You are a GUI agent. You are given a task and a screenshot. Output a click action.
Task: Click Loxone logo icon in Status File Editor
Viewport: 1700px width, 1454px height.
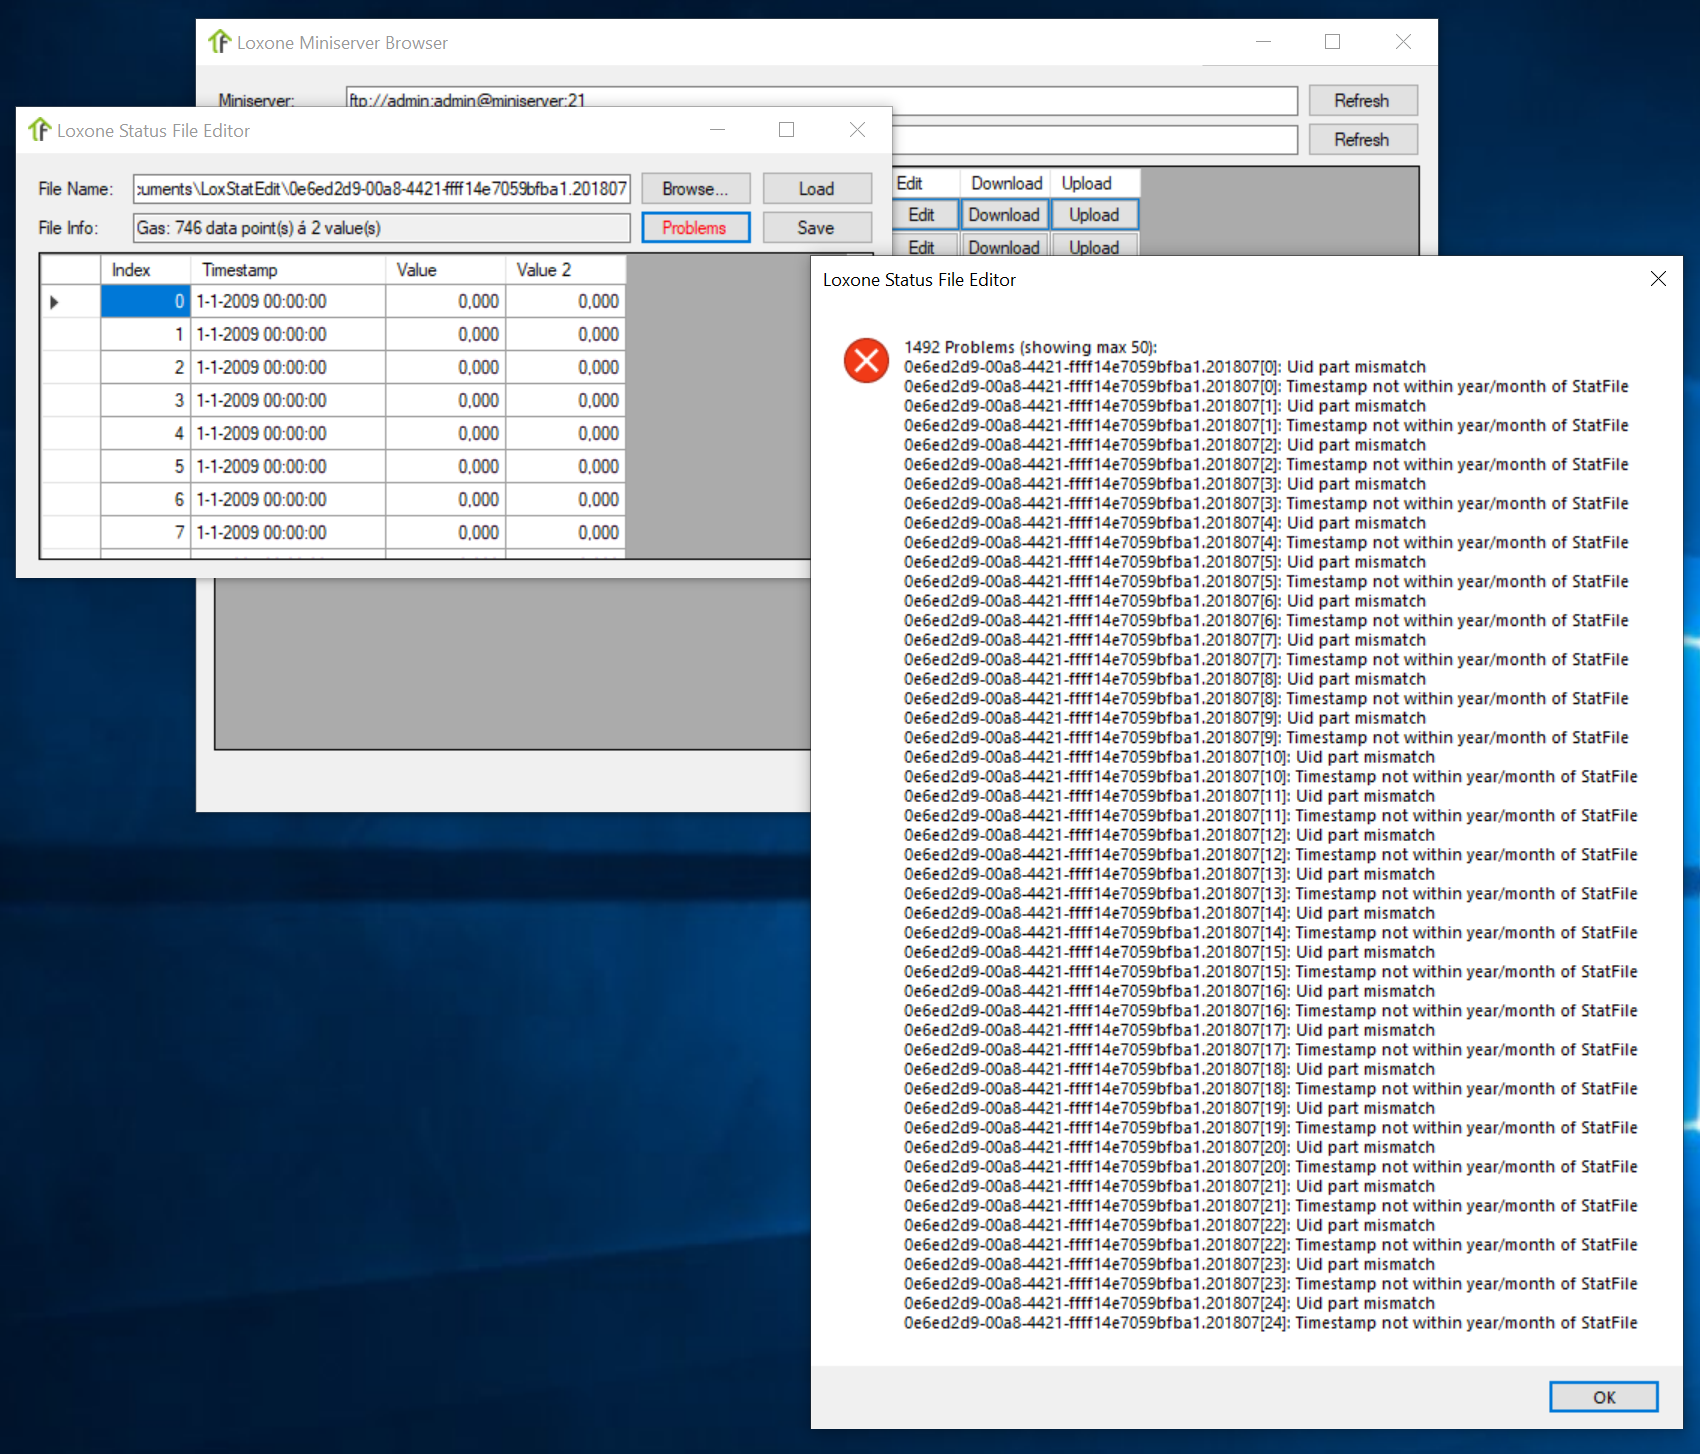coord(39,130)
